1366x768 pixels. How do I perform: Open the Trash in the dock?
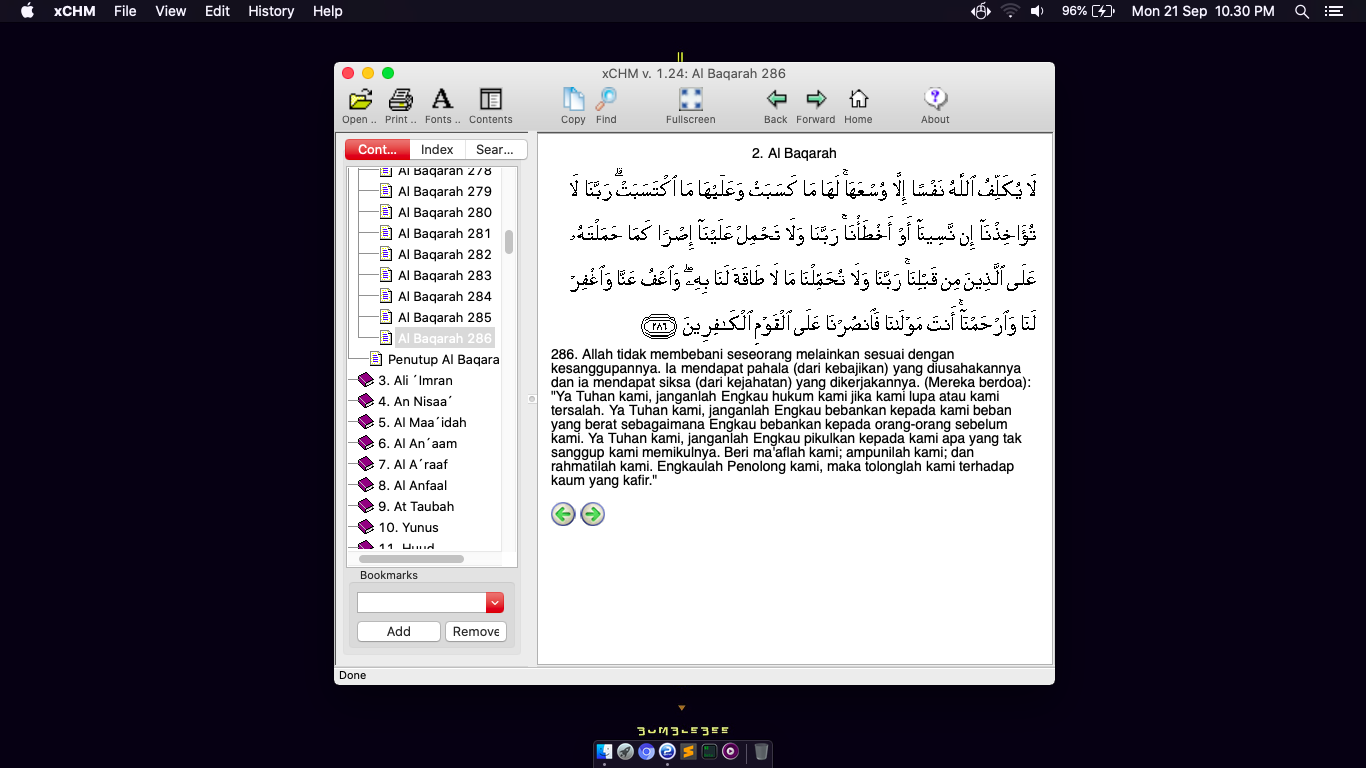[x=761, y=751]
